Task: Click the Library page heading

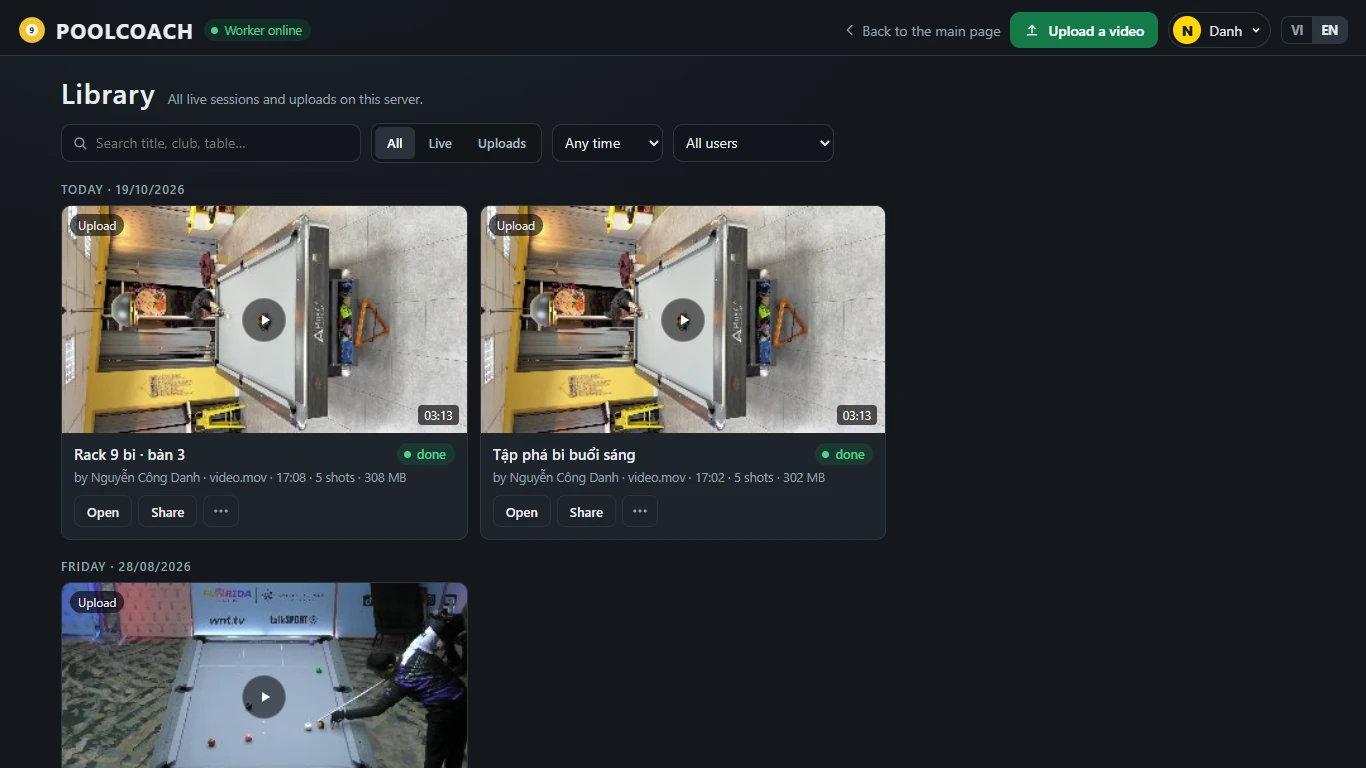Action: pyautogui.click(x=108, y=94)
